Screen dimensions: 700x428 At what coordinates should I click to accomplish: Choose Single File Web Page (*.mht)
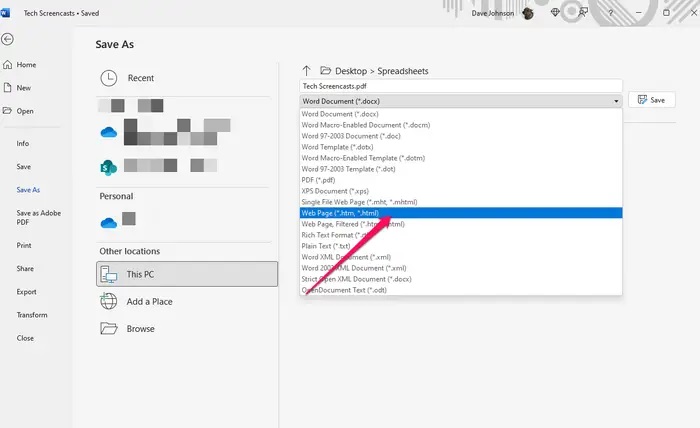tap(461, 202)
